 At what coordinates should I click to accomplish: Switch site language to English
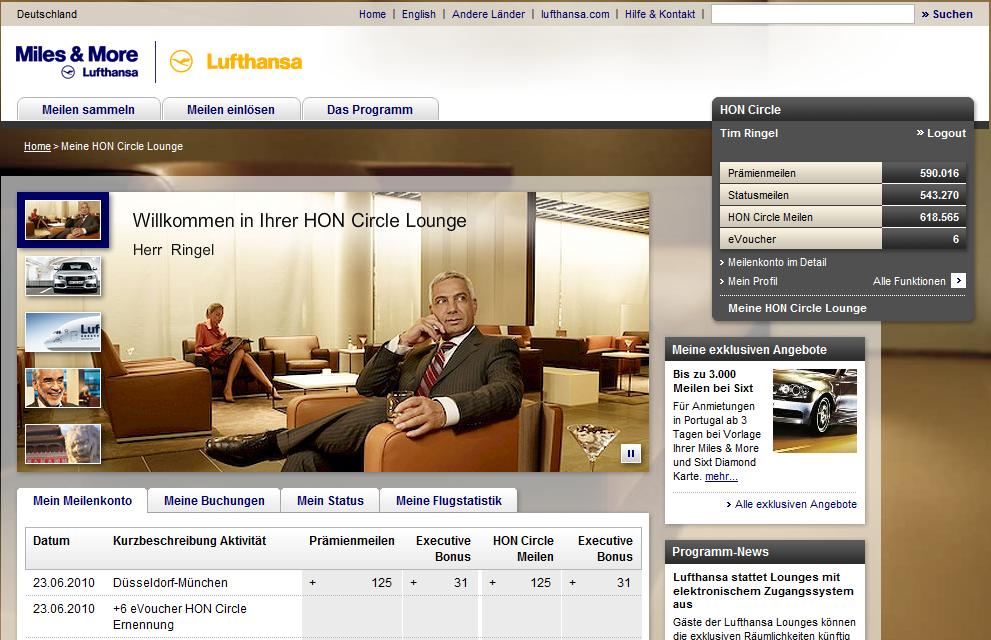point(418,14)
